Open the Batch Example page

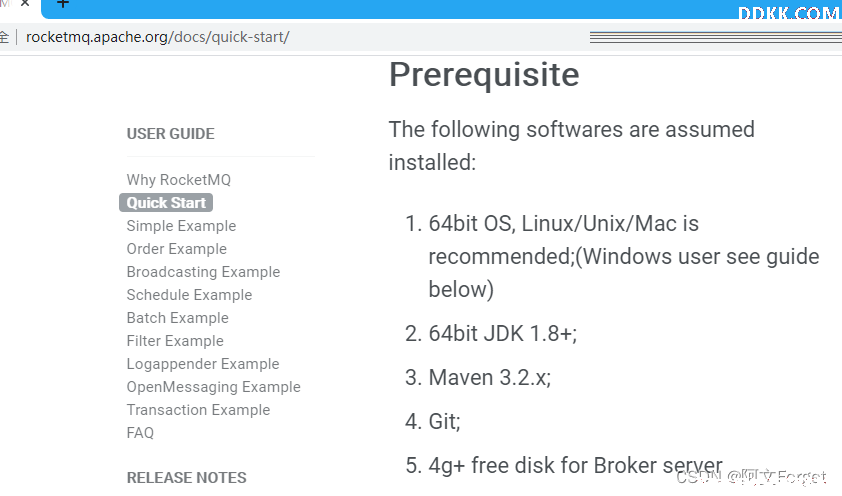pos(178,318)
